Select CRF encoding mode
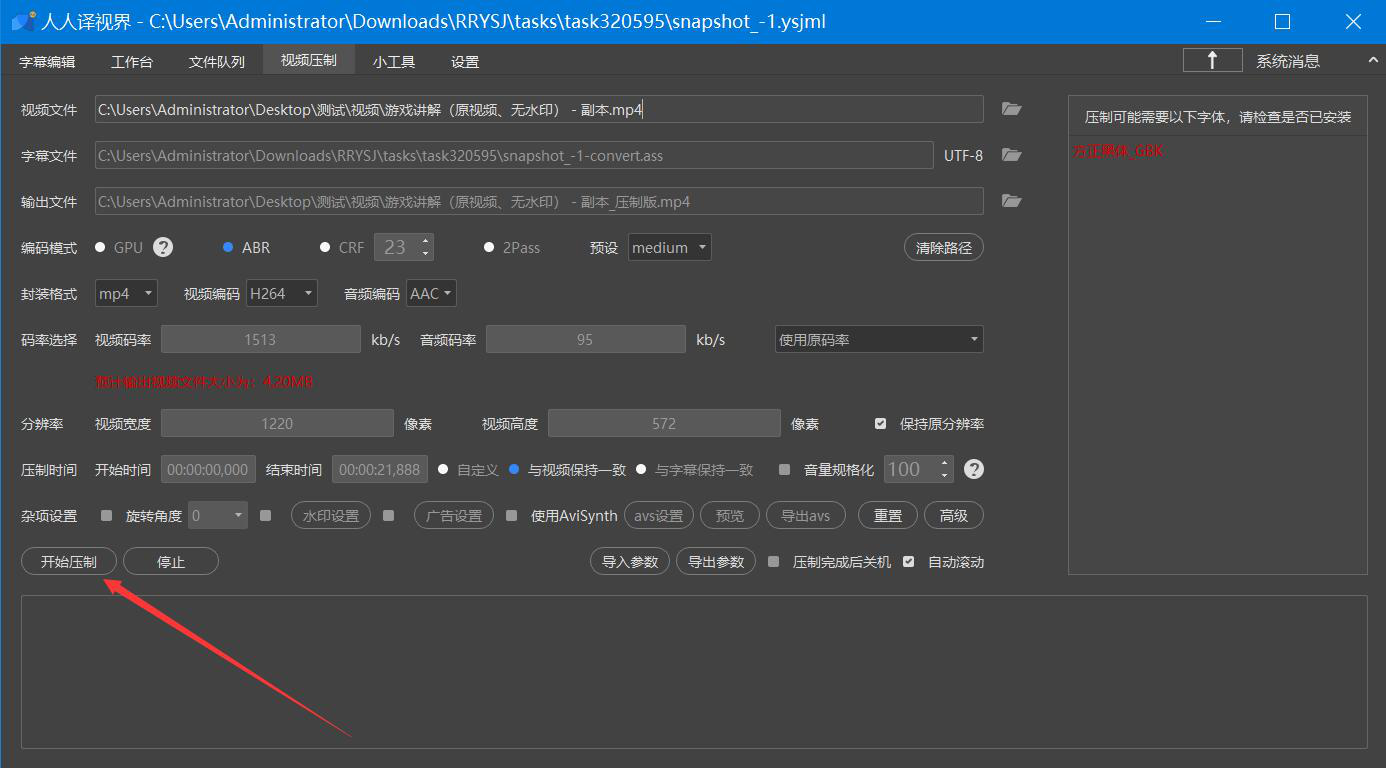The height and width of the screenshot is (768, 1386). click(x=325, y=247)
